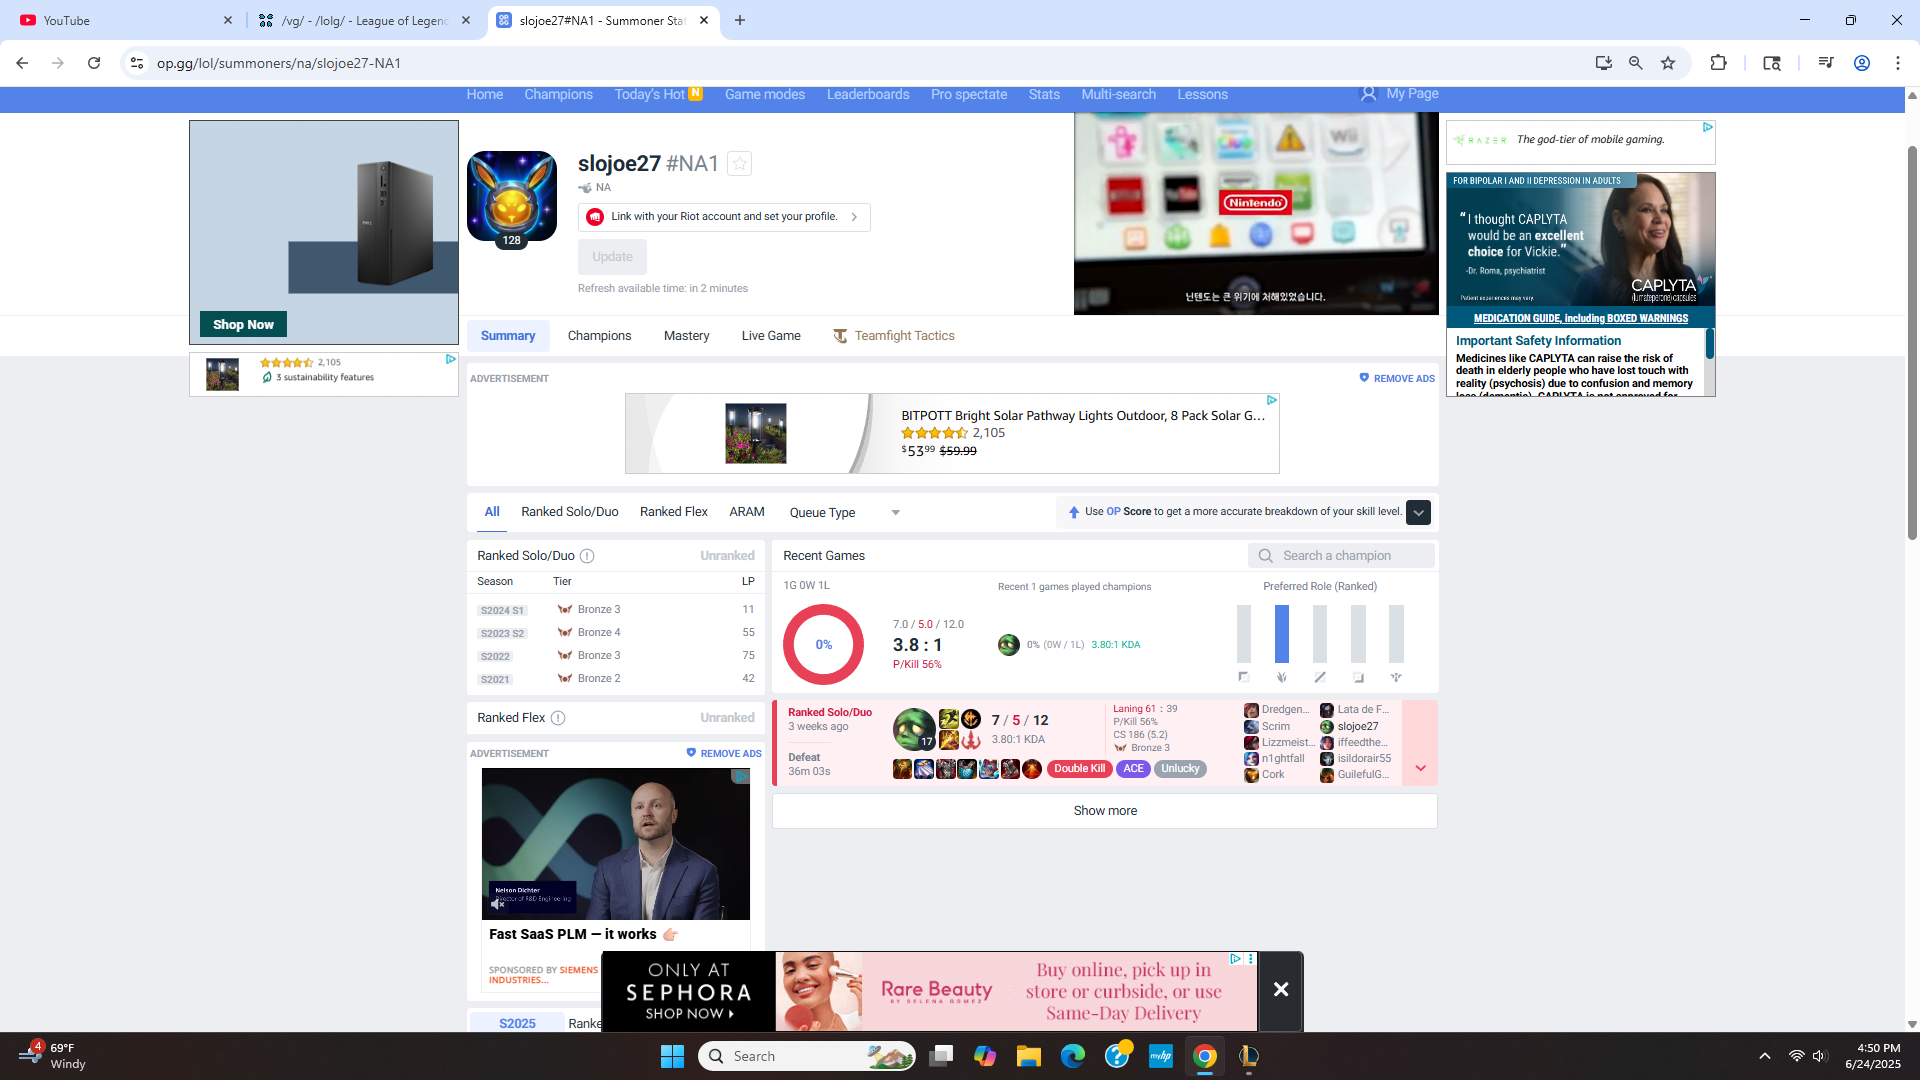This screenshot has width=1920, height=1080.
Task: Switch to the /vg/ /lolg/ browser tab
Action: pos(364,20)
